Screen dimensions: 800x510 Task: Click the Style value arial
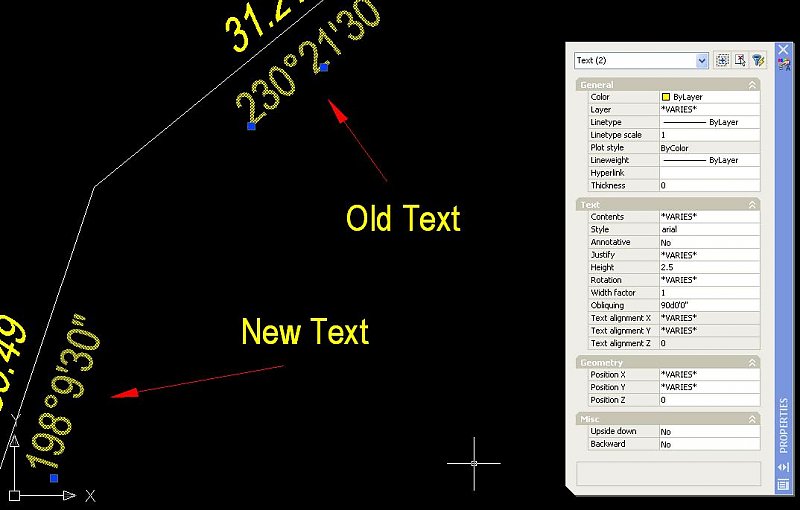click(709, 230)
